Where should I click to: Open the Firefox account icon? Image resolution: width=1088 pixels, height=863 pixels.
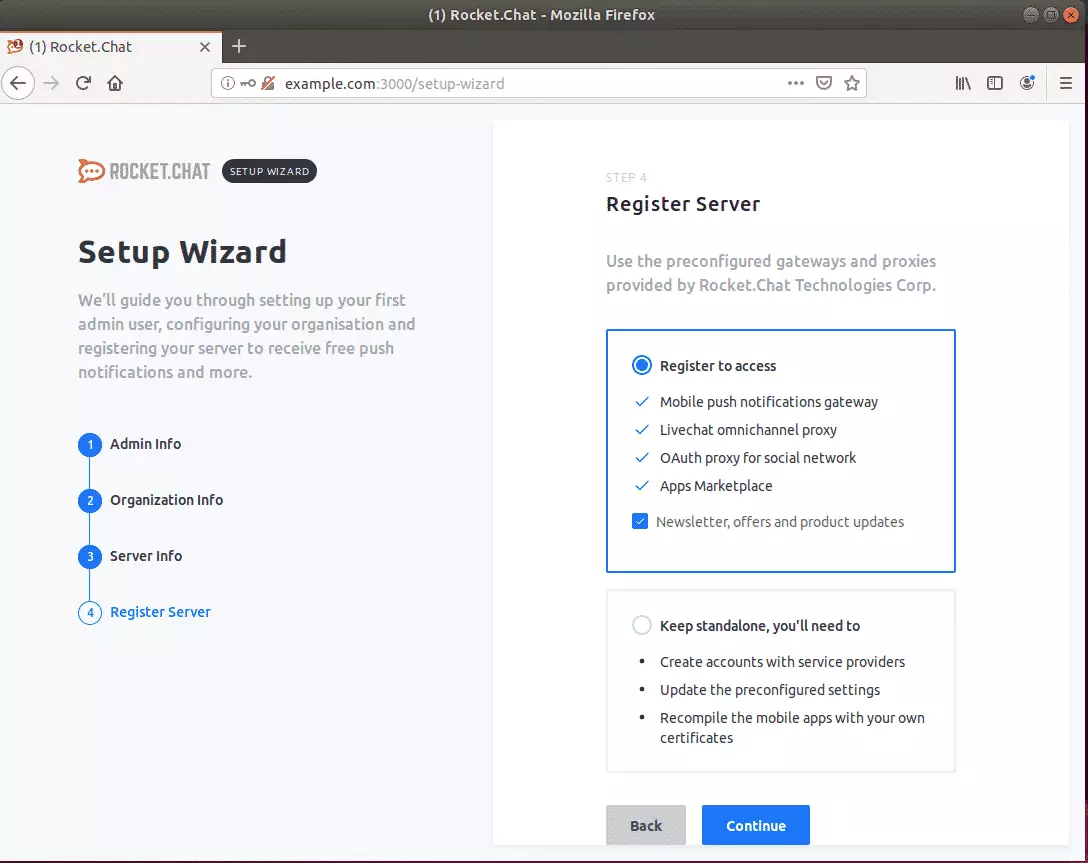[1028, 83]
